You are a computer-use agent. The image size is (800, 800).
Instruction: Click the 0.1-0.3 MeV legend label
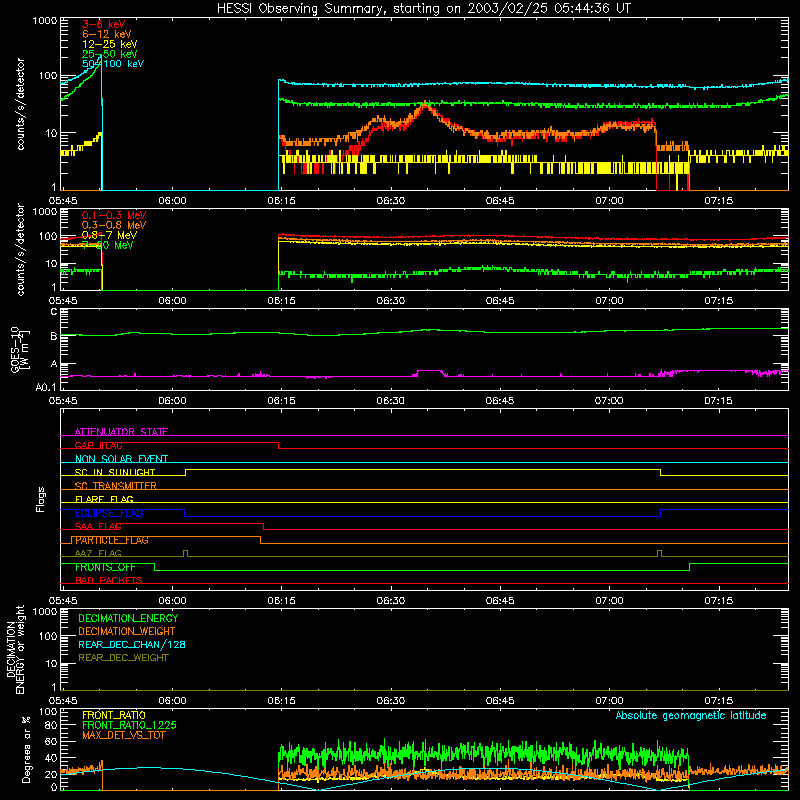[114, 215]
